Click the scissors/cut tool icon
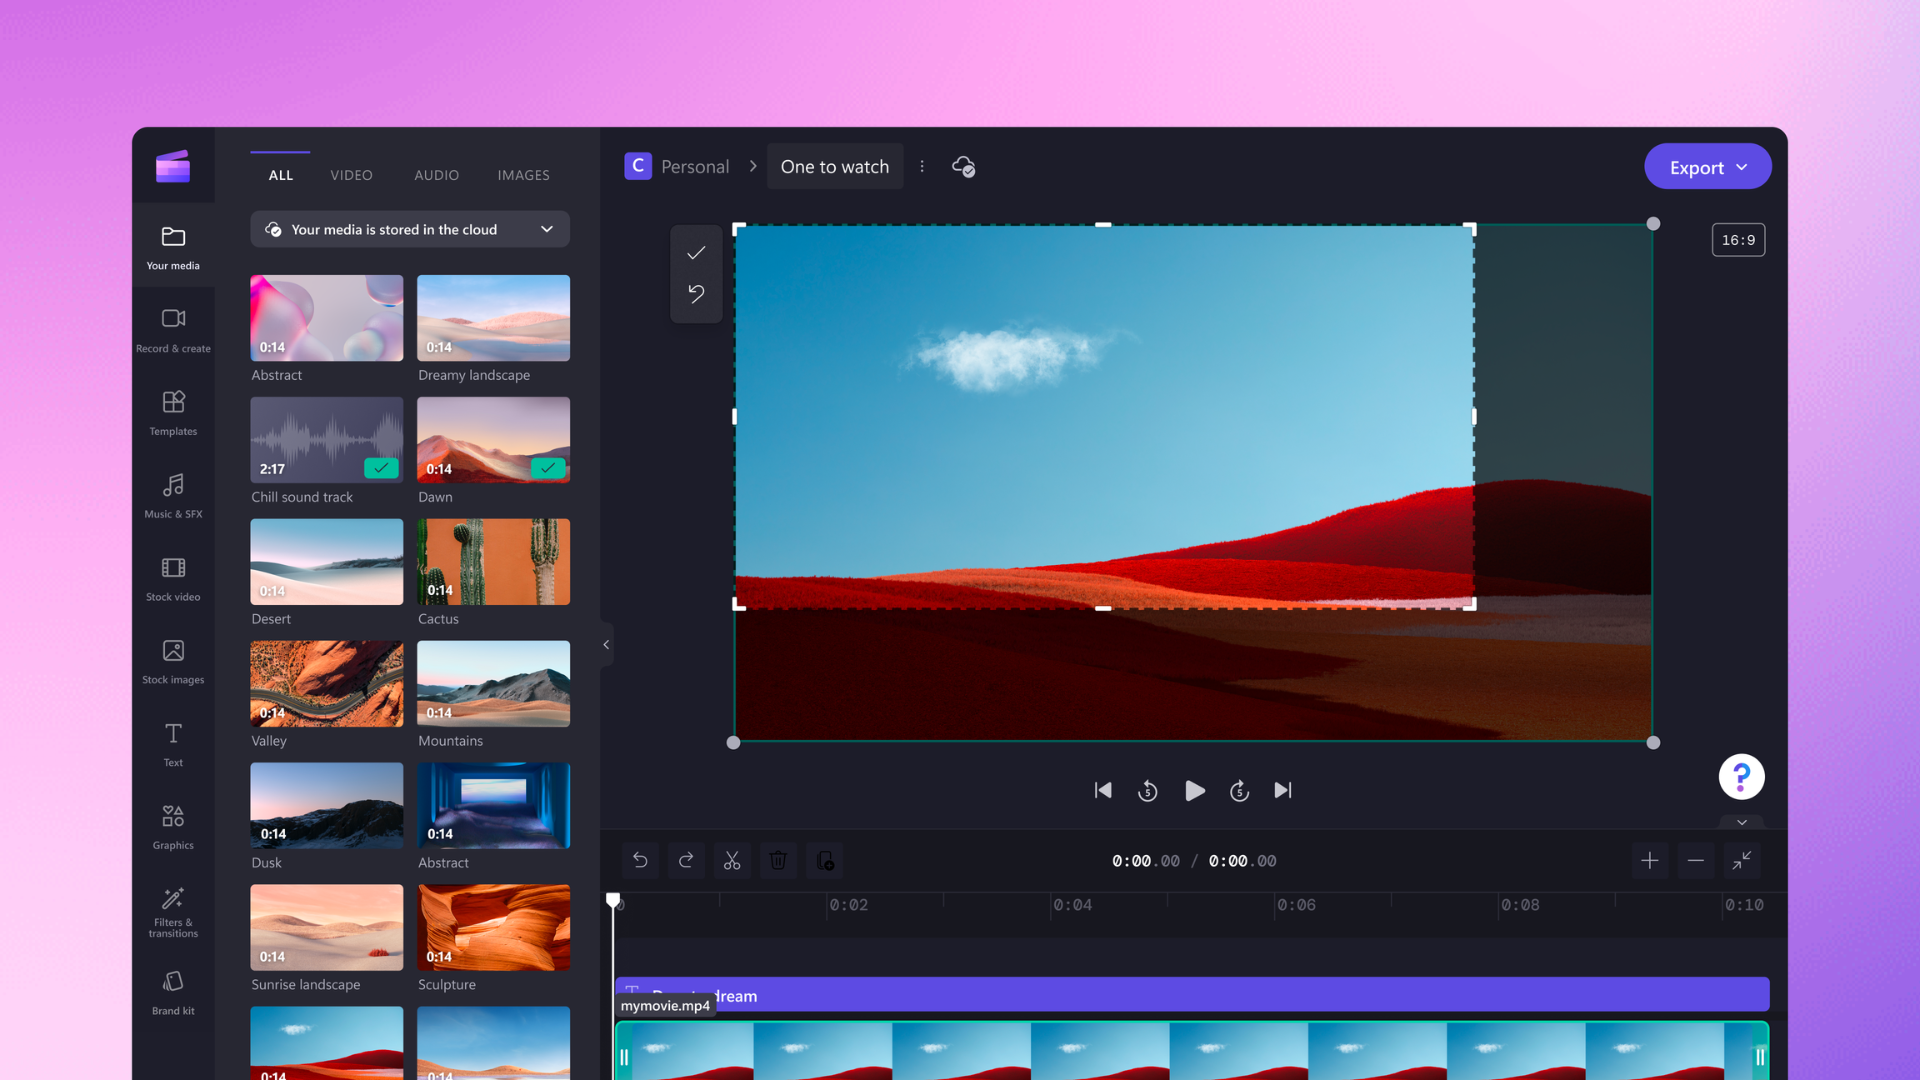The height and width of the screenshot is (1080, 1920). click(732, 858)
